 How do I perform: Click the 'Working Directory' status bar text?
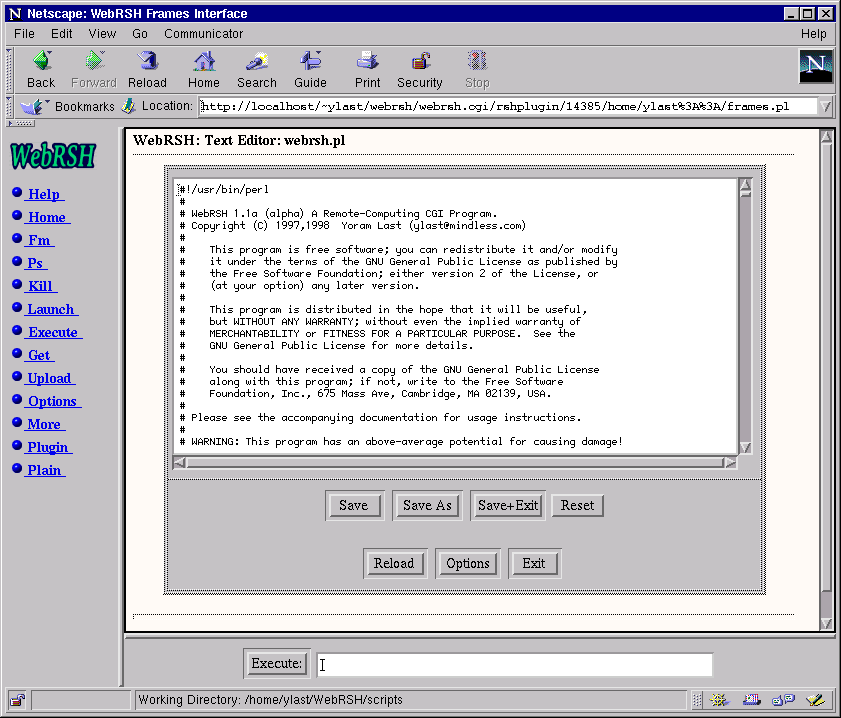pyautogui.click(x=270, y=700)
